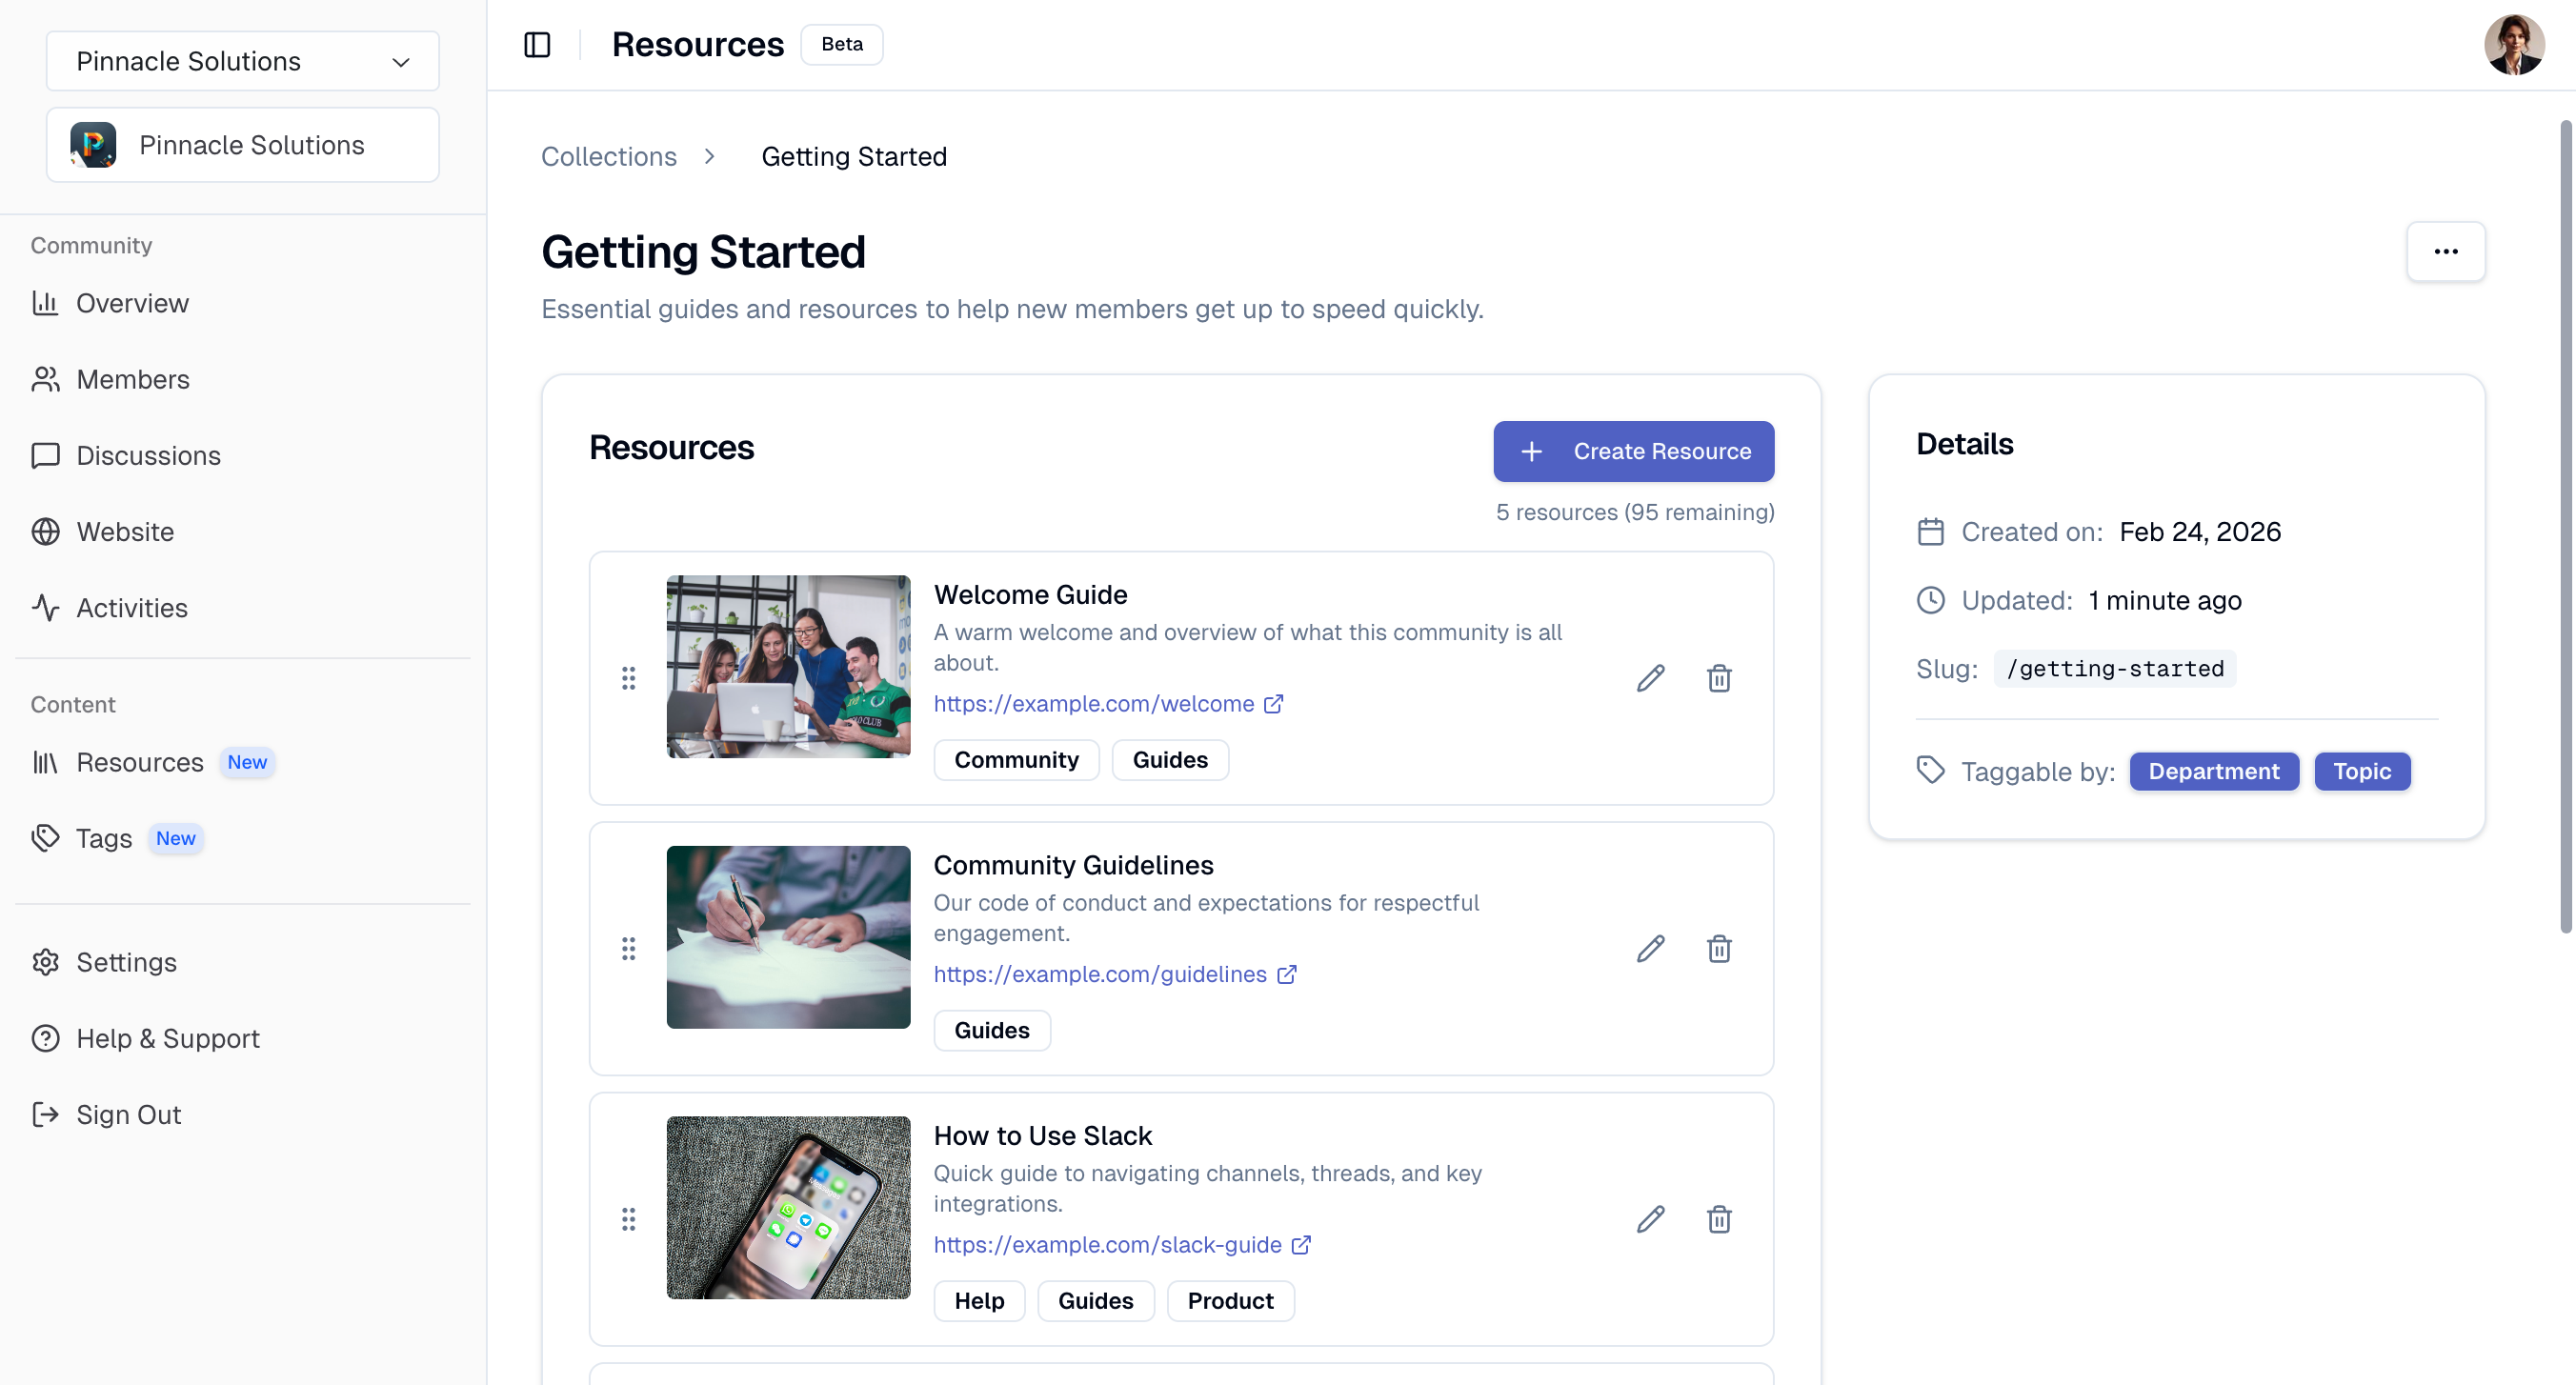The width and height of the screenshot is (2576, 1385).
Task: Delete Community Guidelines via trash icon
Action: click(1719, 948)
